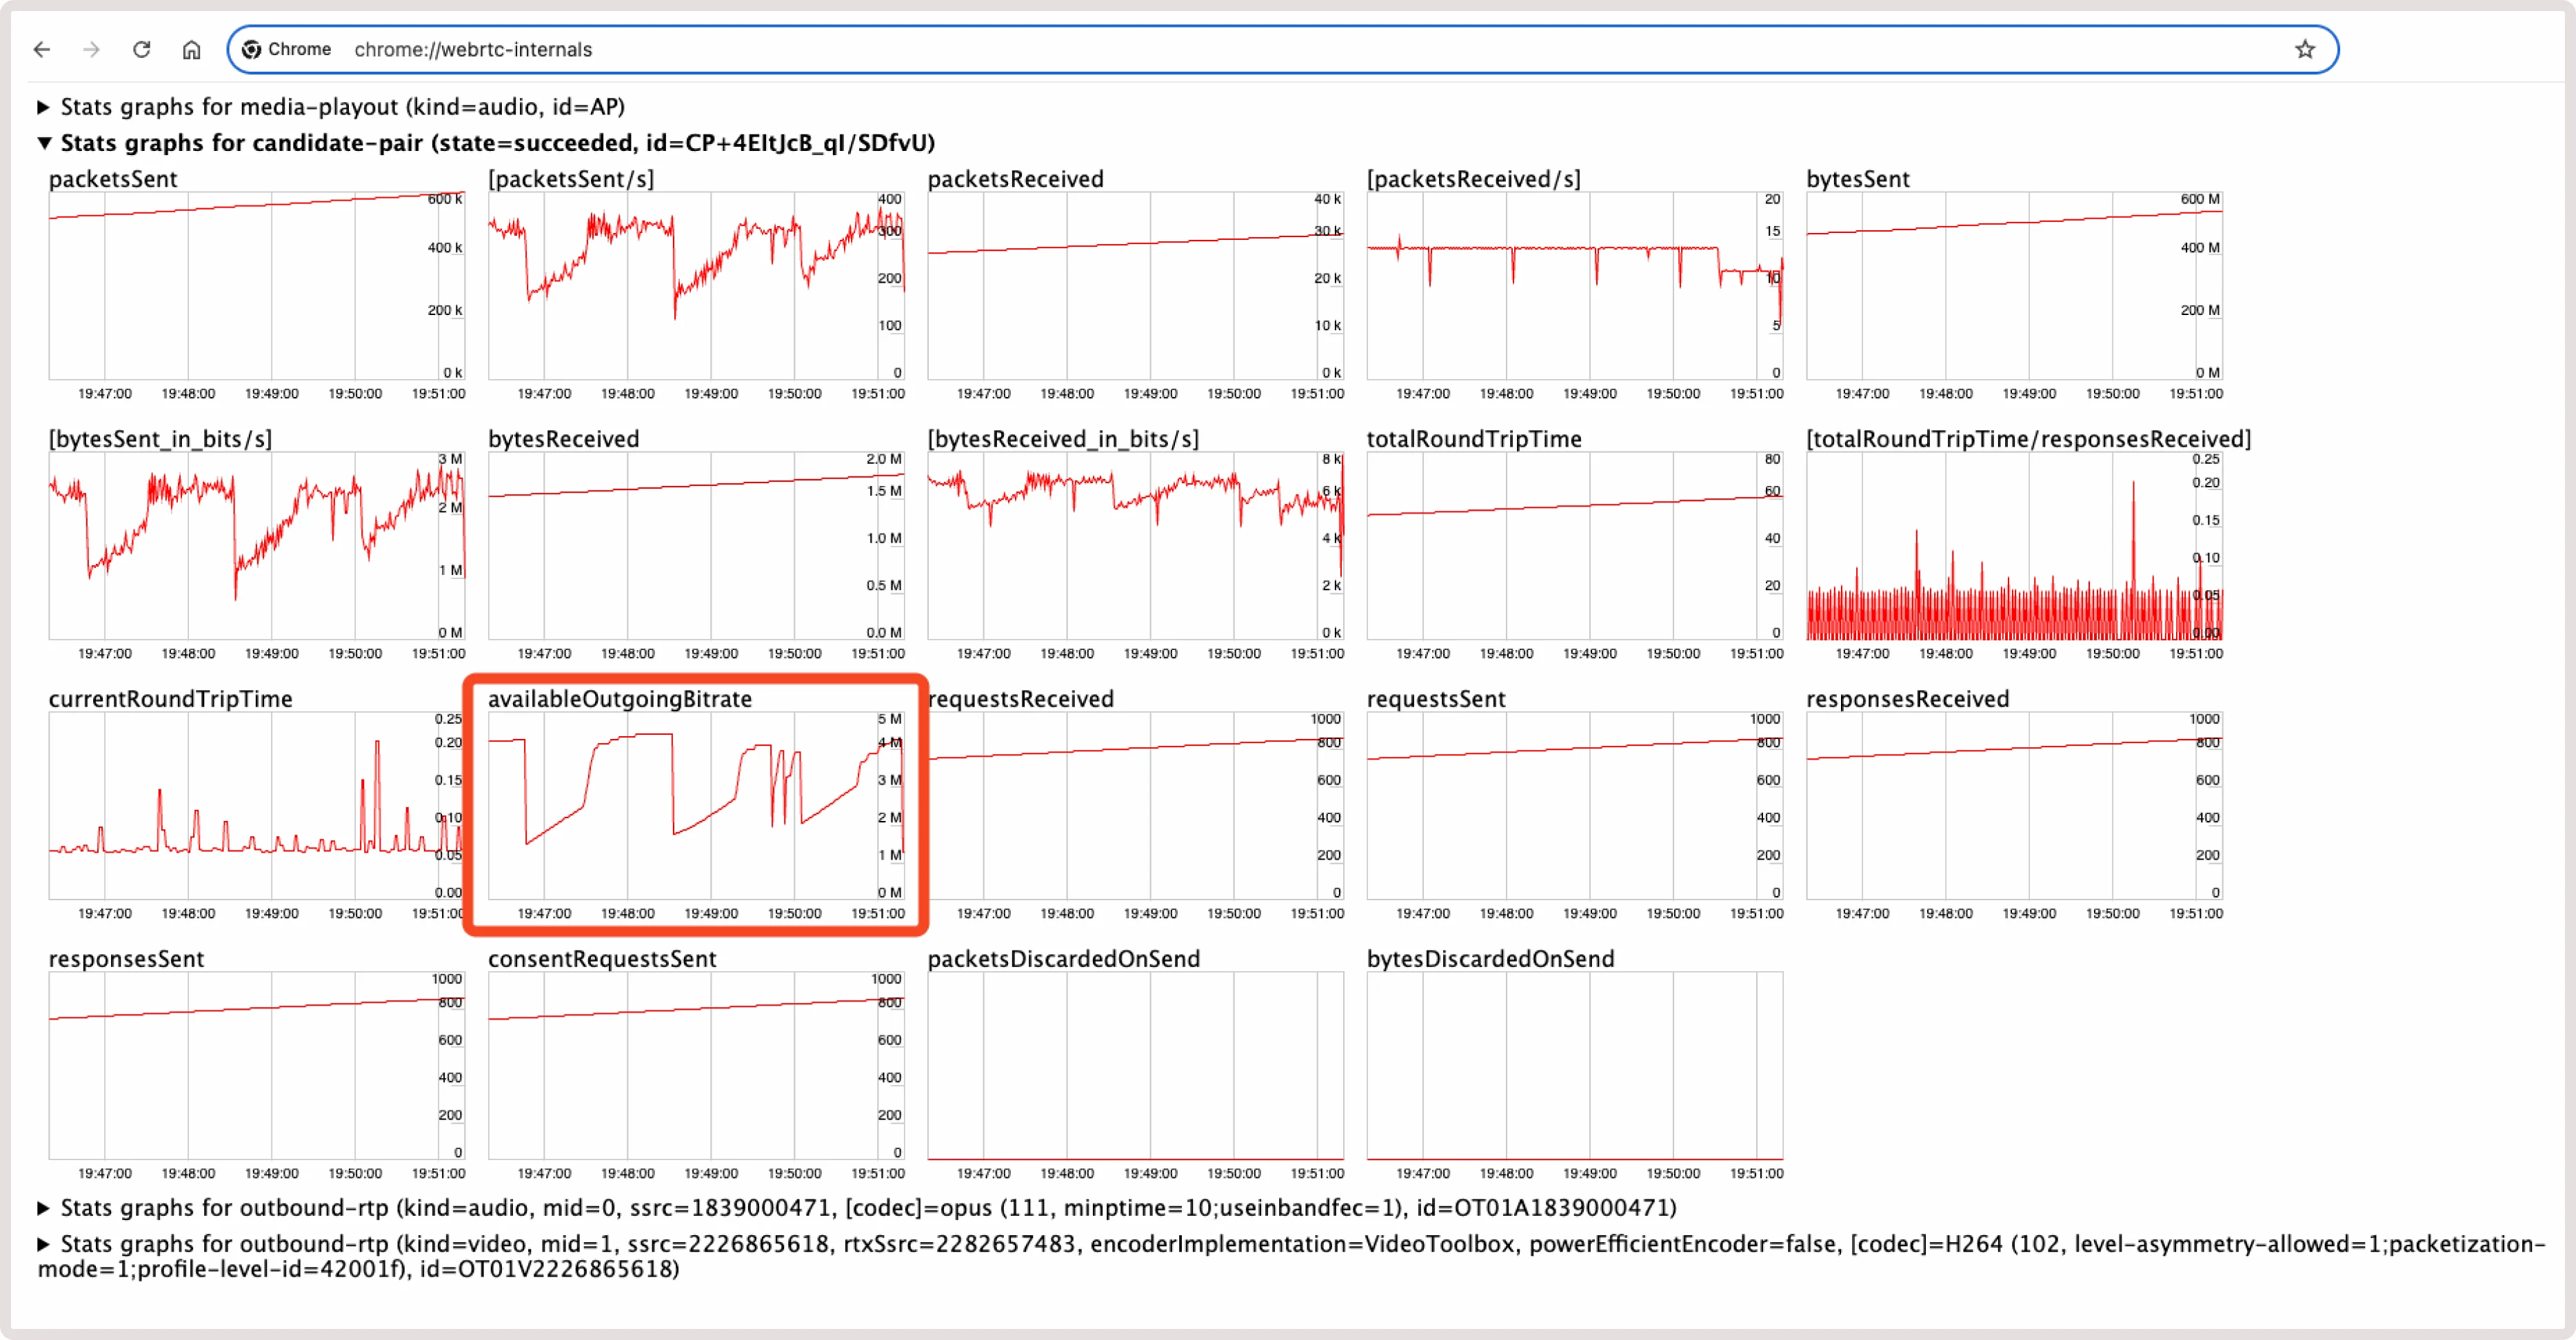
Task: Click the bytesDiscardedOnSend graph
Action: tap(1575, 1066)
